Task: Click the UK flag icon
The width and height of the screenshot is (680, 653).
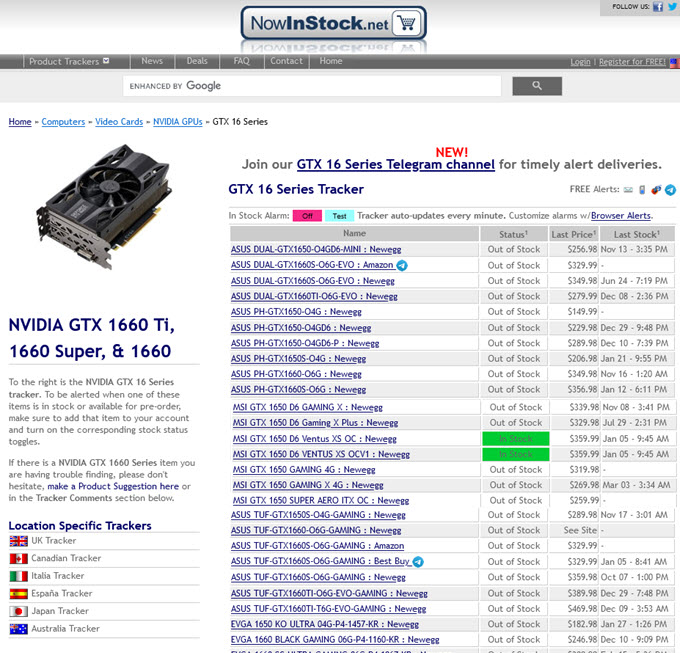Action: tap(19, 541)
